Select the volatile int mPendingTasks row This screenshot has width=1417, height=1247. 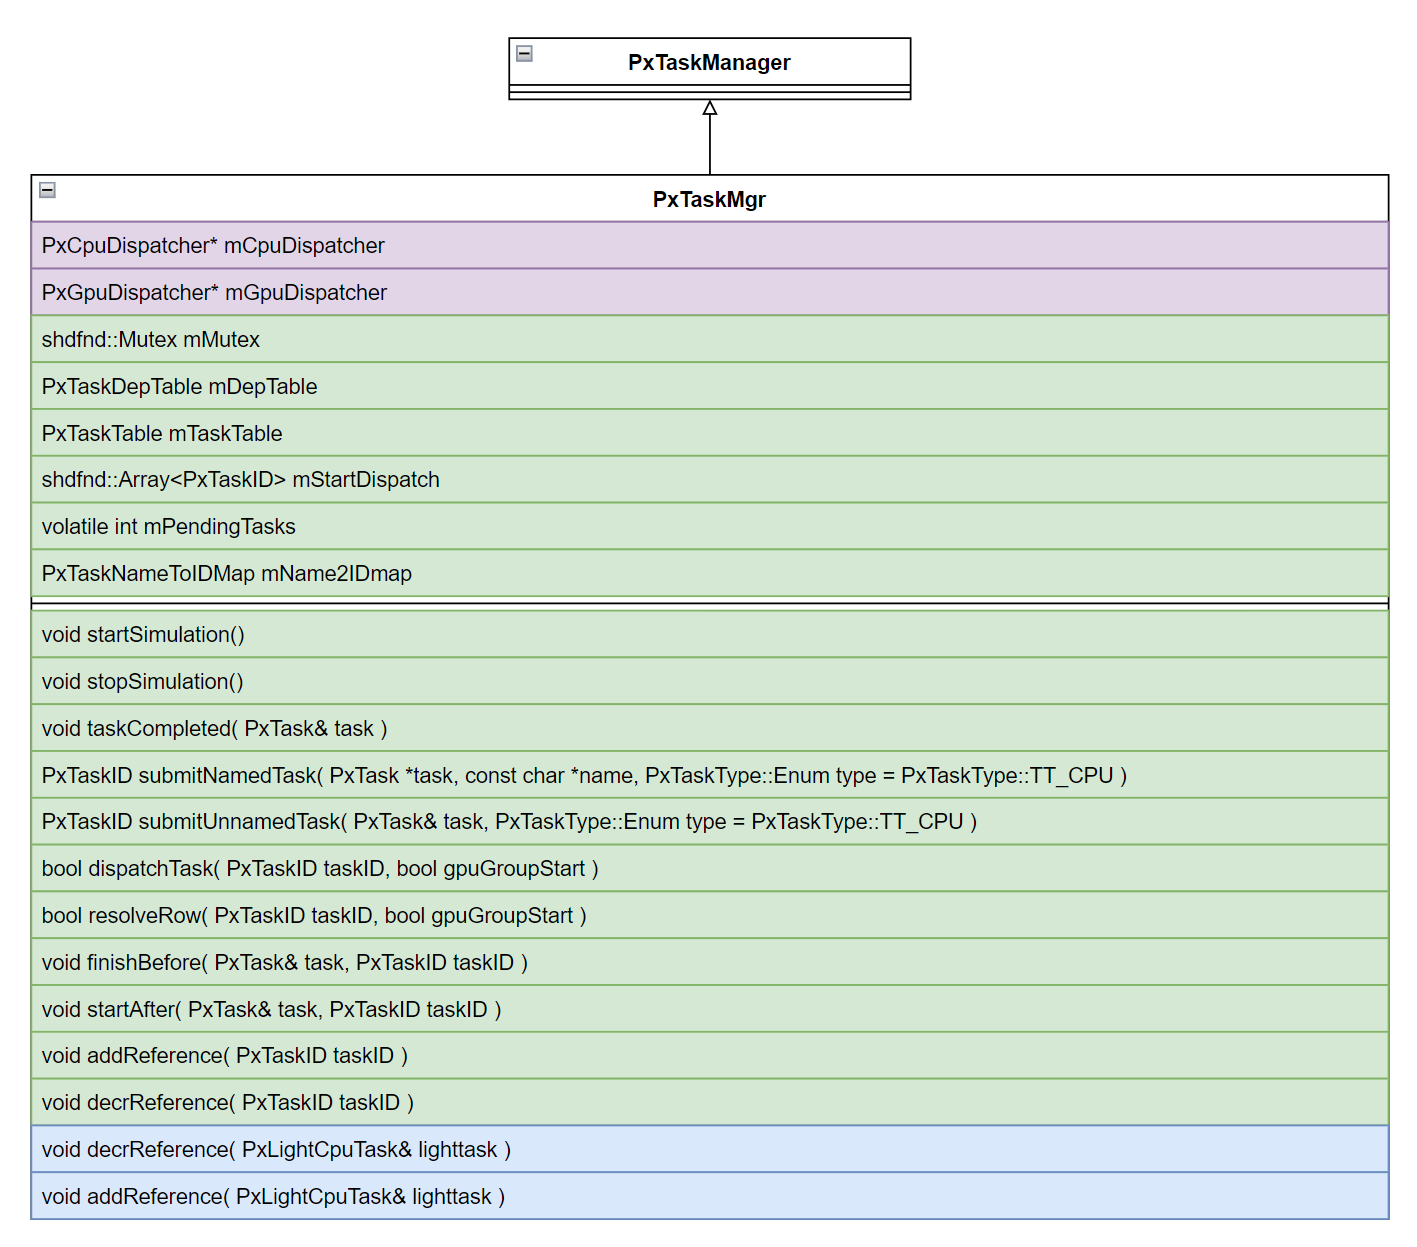169,527
